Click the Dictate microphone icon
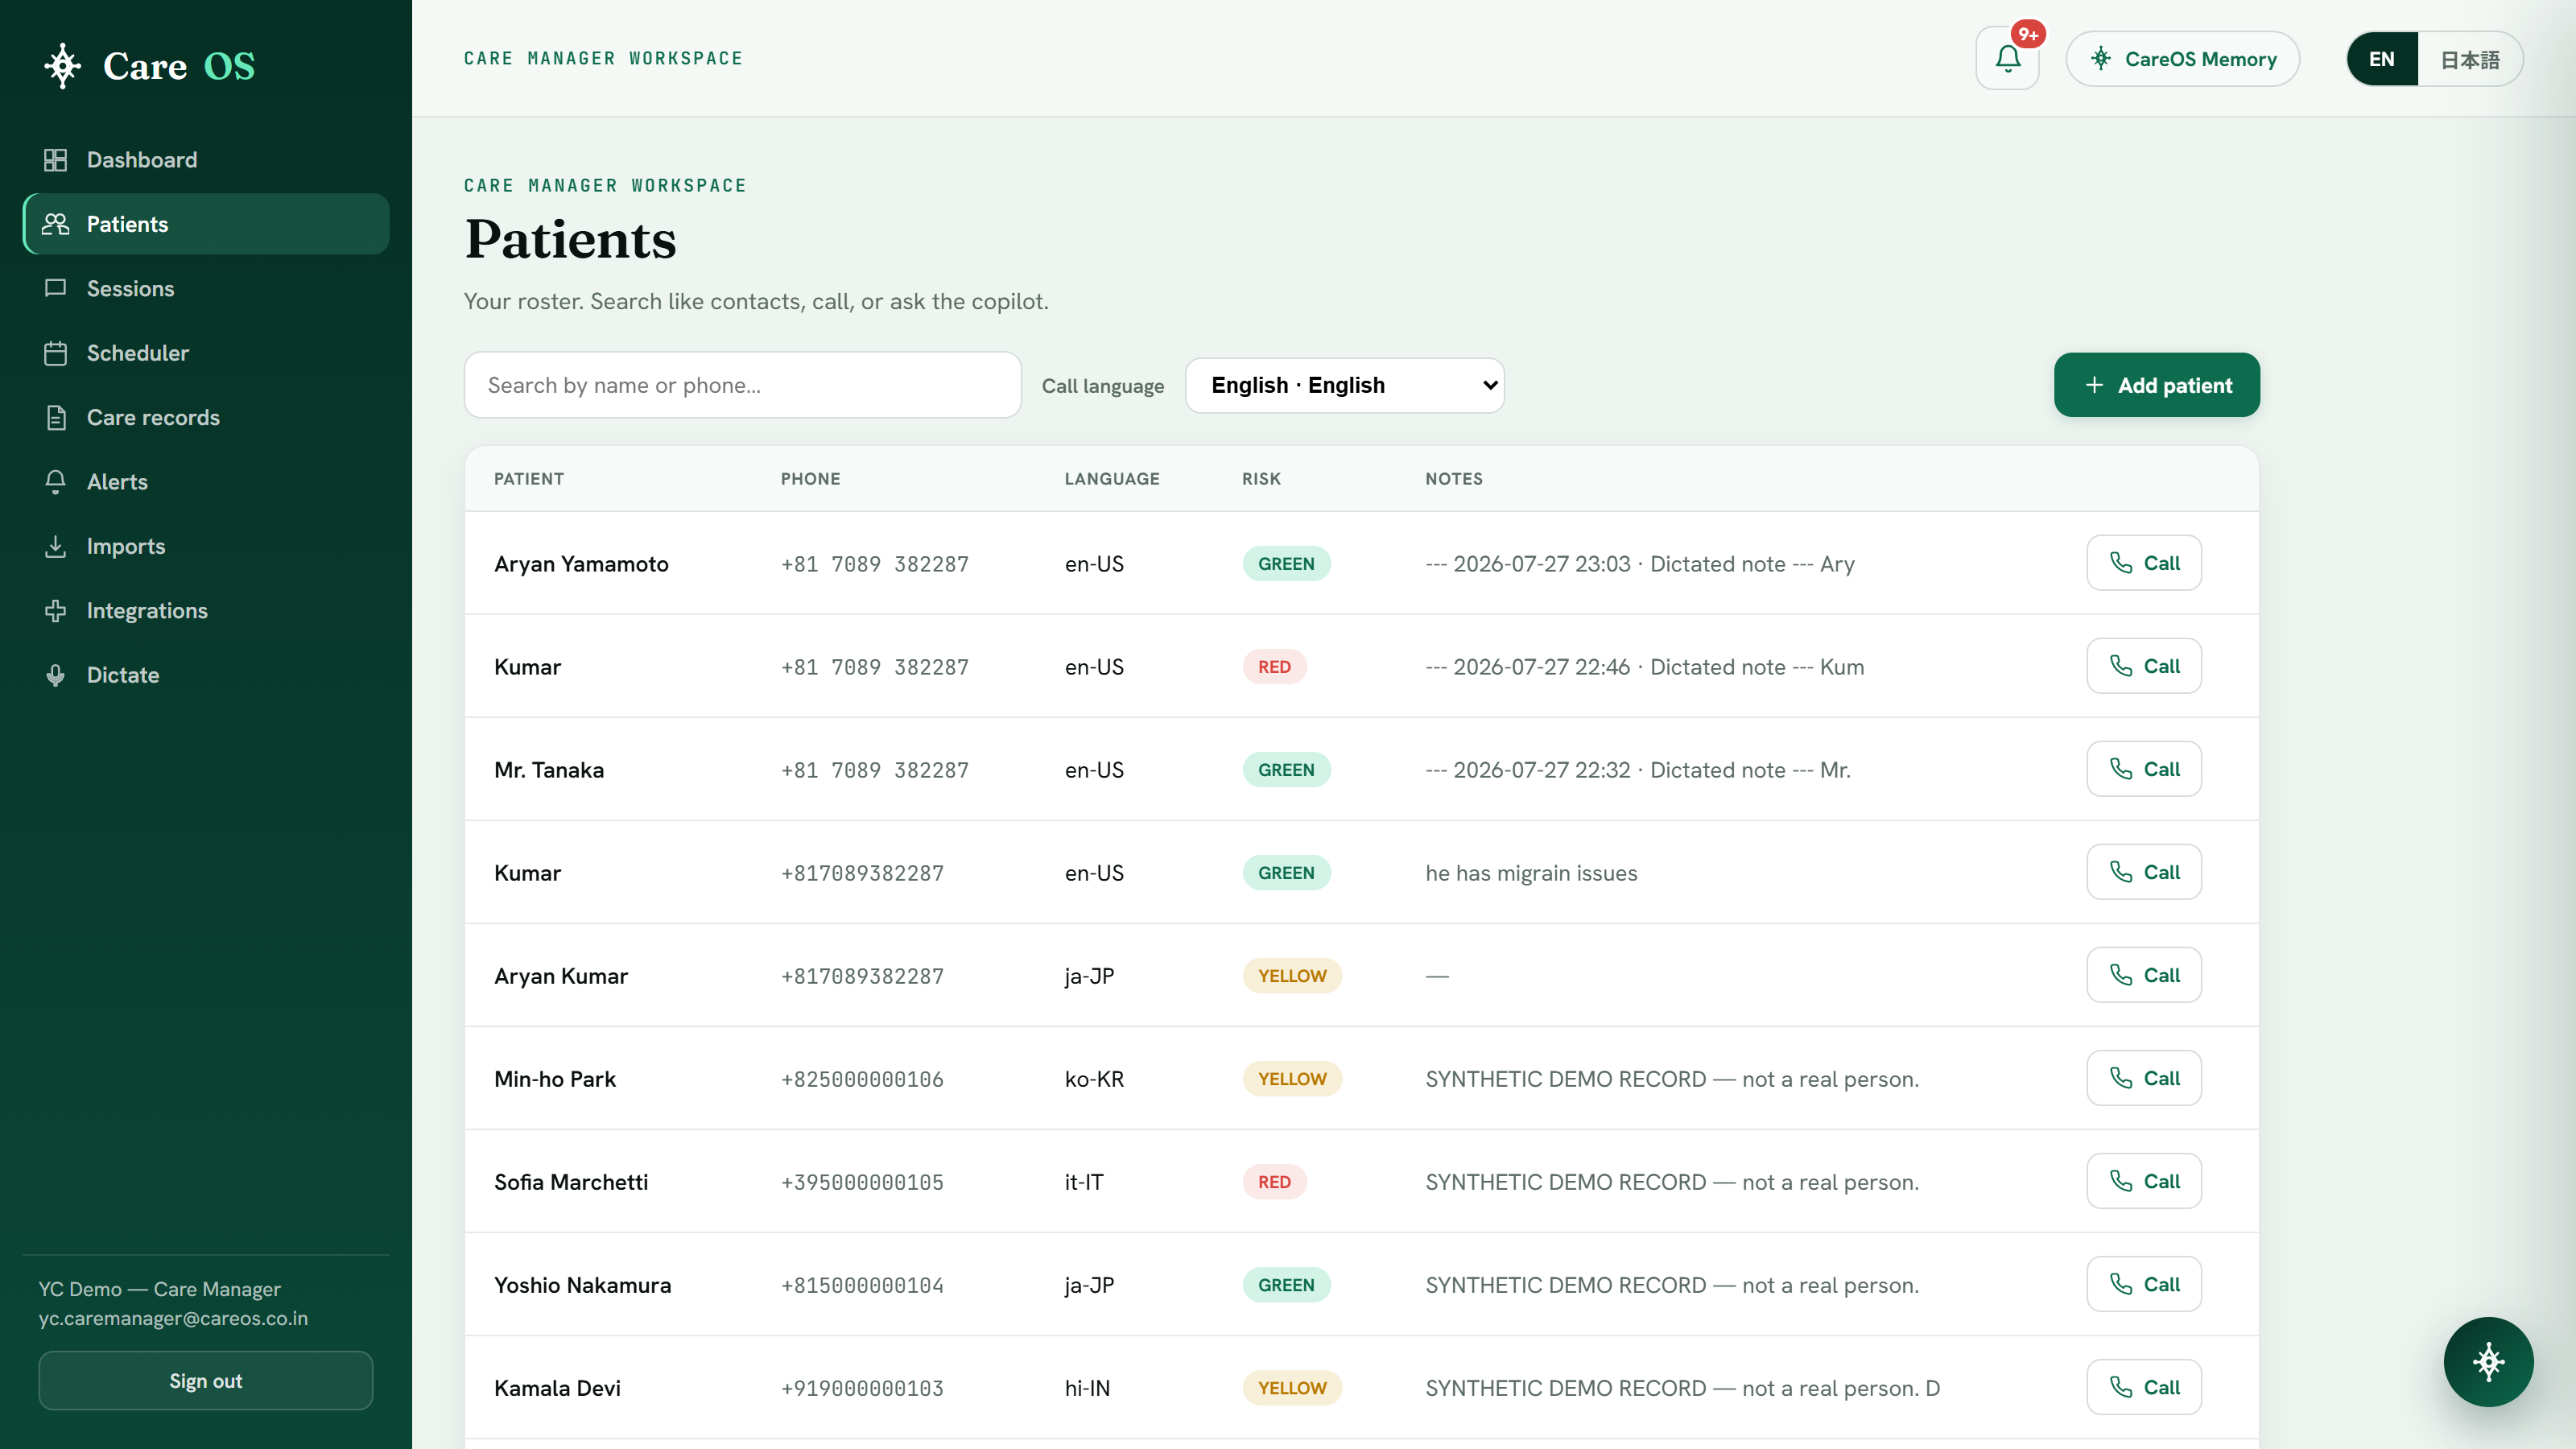Viewport: 2576px width, 1449px height. click(x=56, y=675)
